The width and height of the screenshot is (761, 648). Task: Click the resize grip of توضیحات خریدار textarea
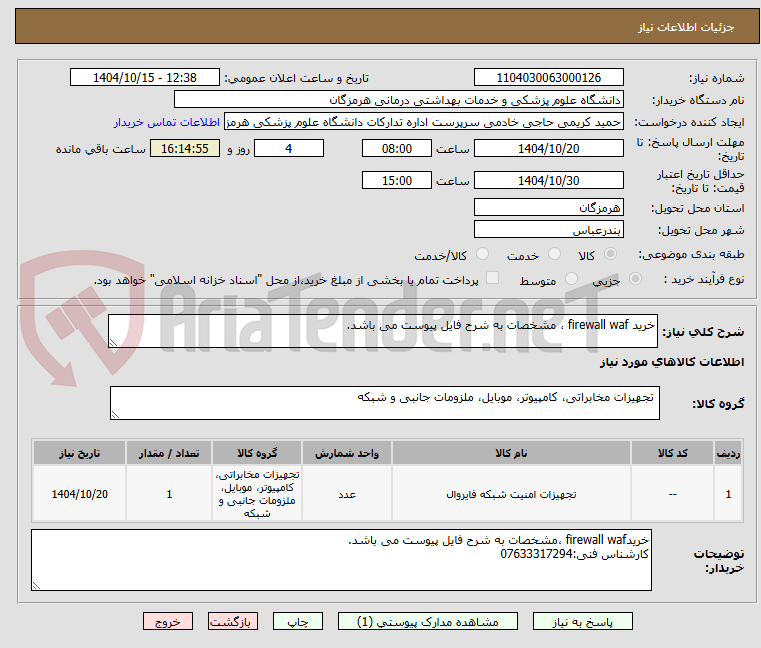pyautogui.click(x=36, y=586)
